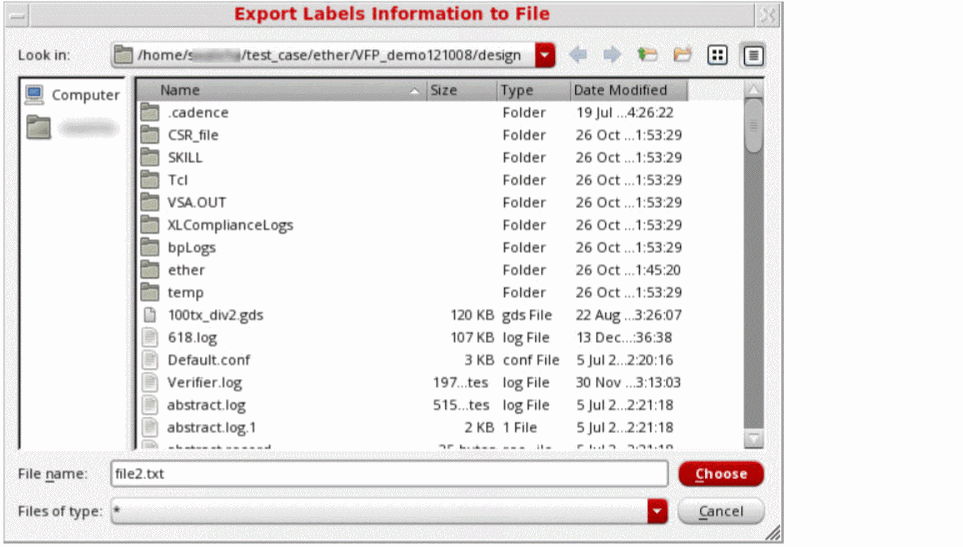Select Computer in the sidebar
Viewport: 963px width, 547px height.
pyautogui.click(x=72, y=95)
